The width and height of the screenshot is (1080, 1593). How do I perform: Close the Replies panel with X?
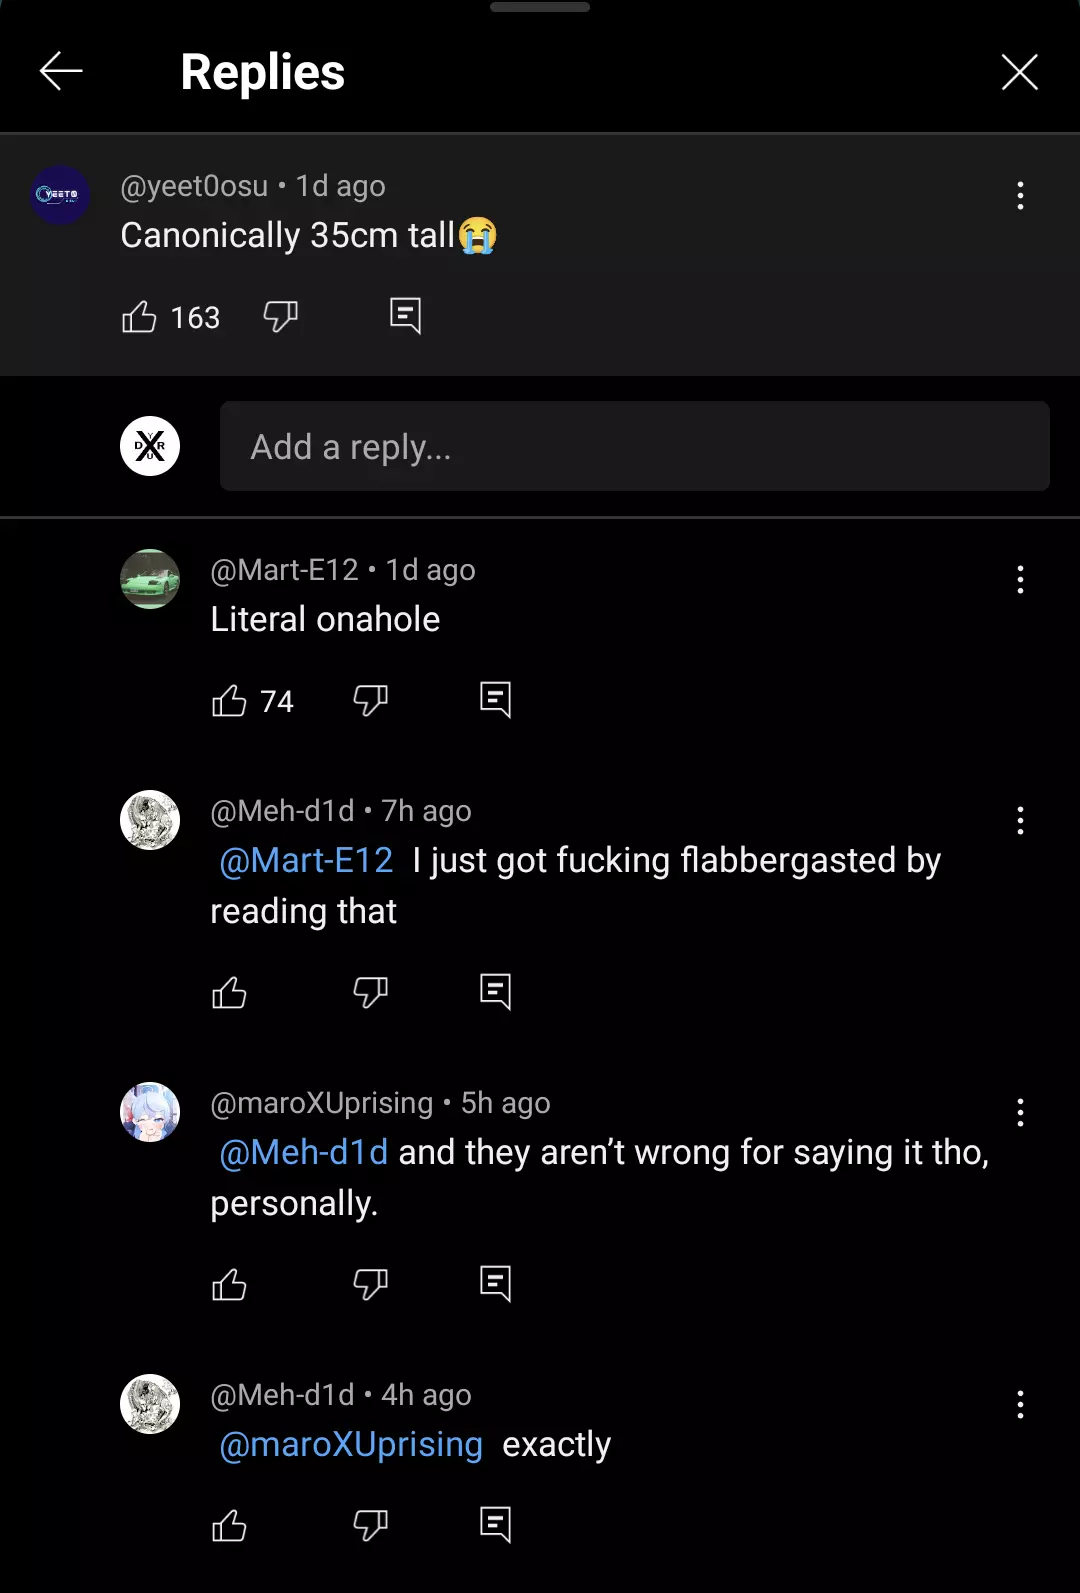tap(1020, 72)
